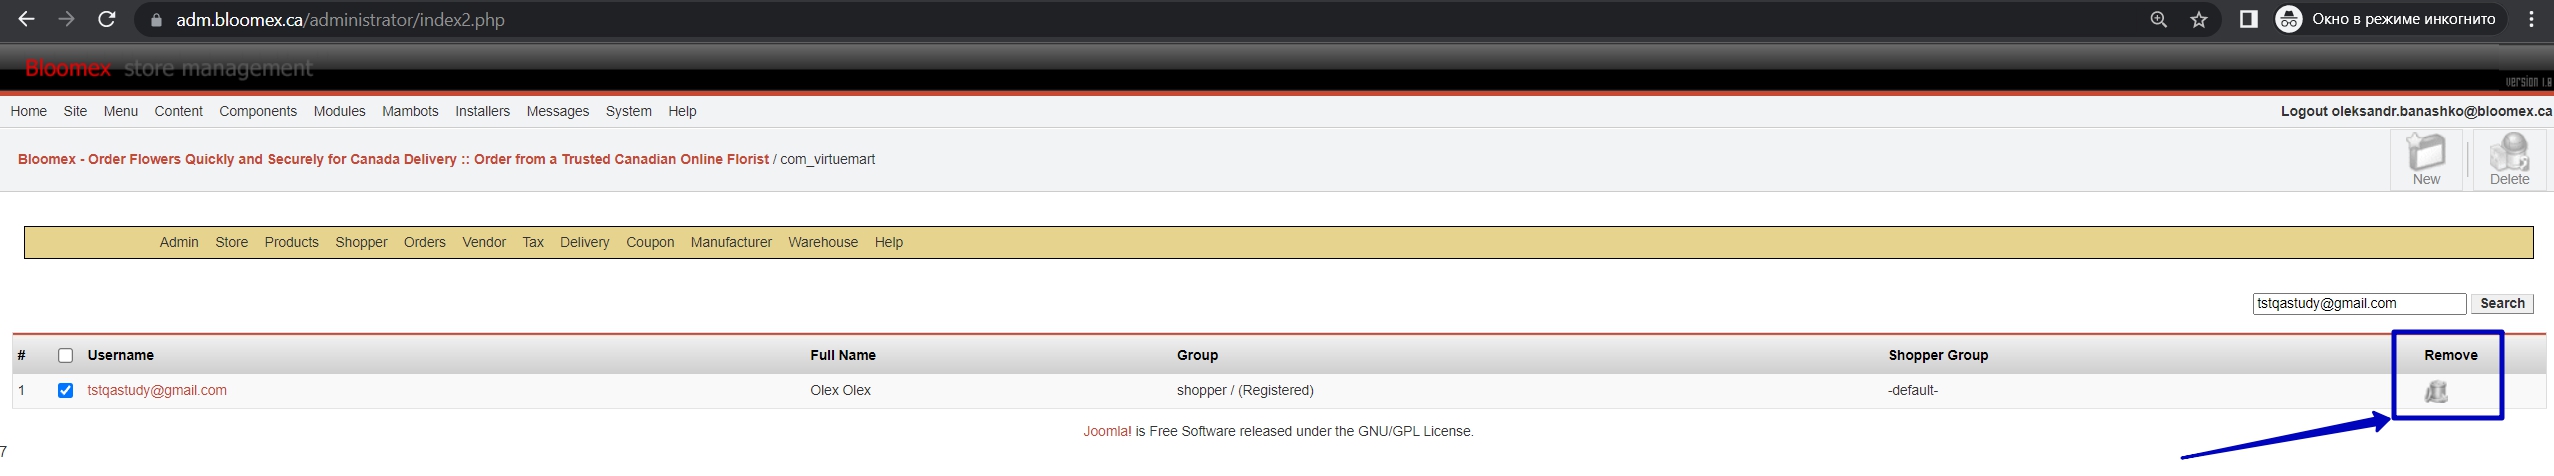Click the Group column header

pyautogui.click(x=1197, y=355)
